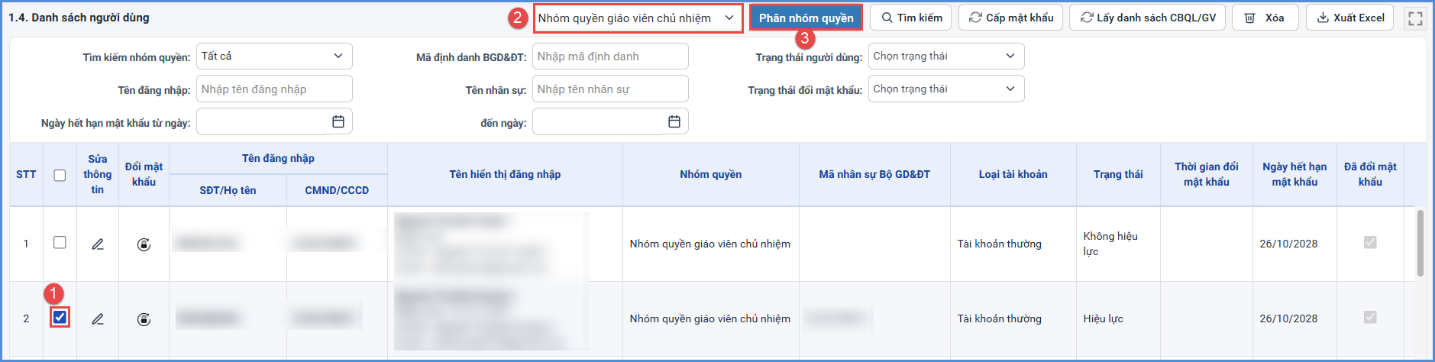Reset password icon in row 2
The image size is (1435, 362).
click(145, 319)
